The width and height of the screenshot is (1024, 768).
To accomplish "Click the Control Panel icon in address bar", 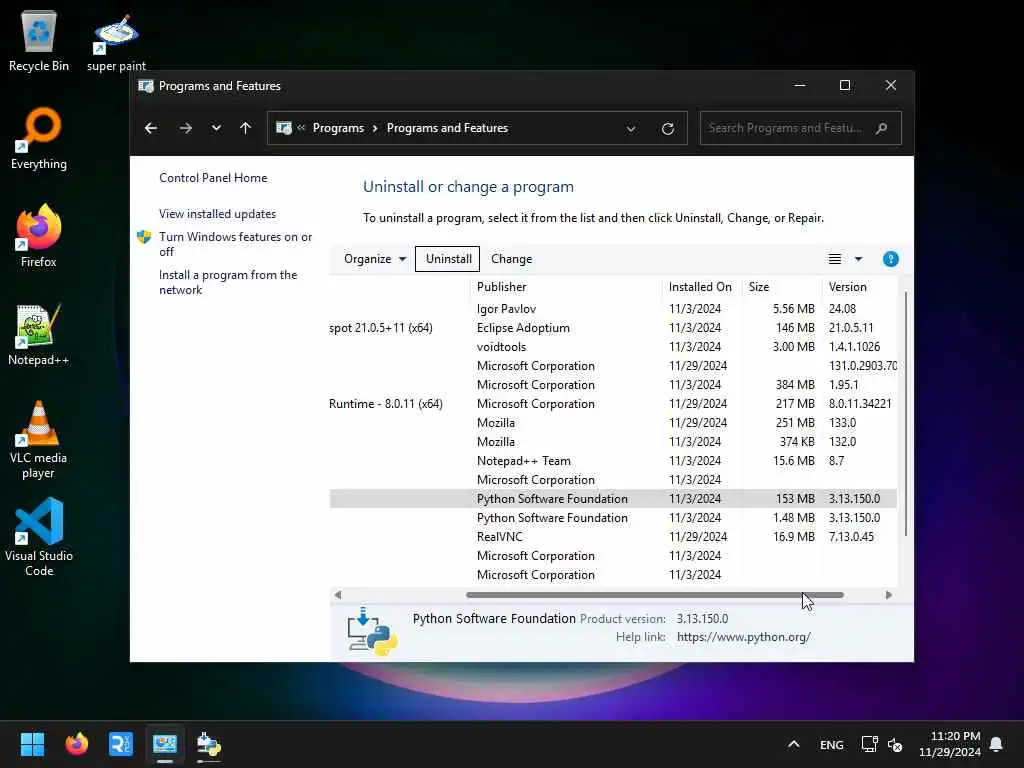I will click(283, 128).
